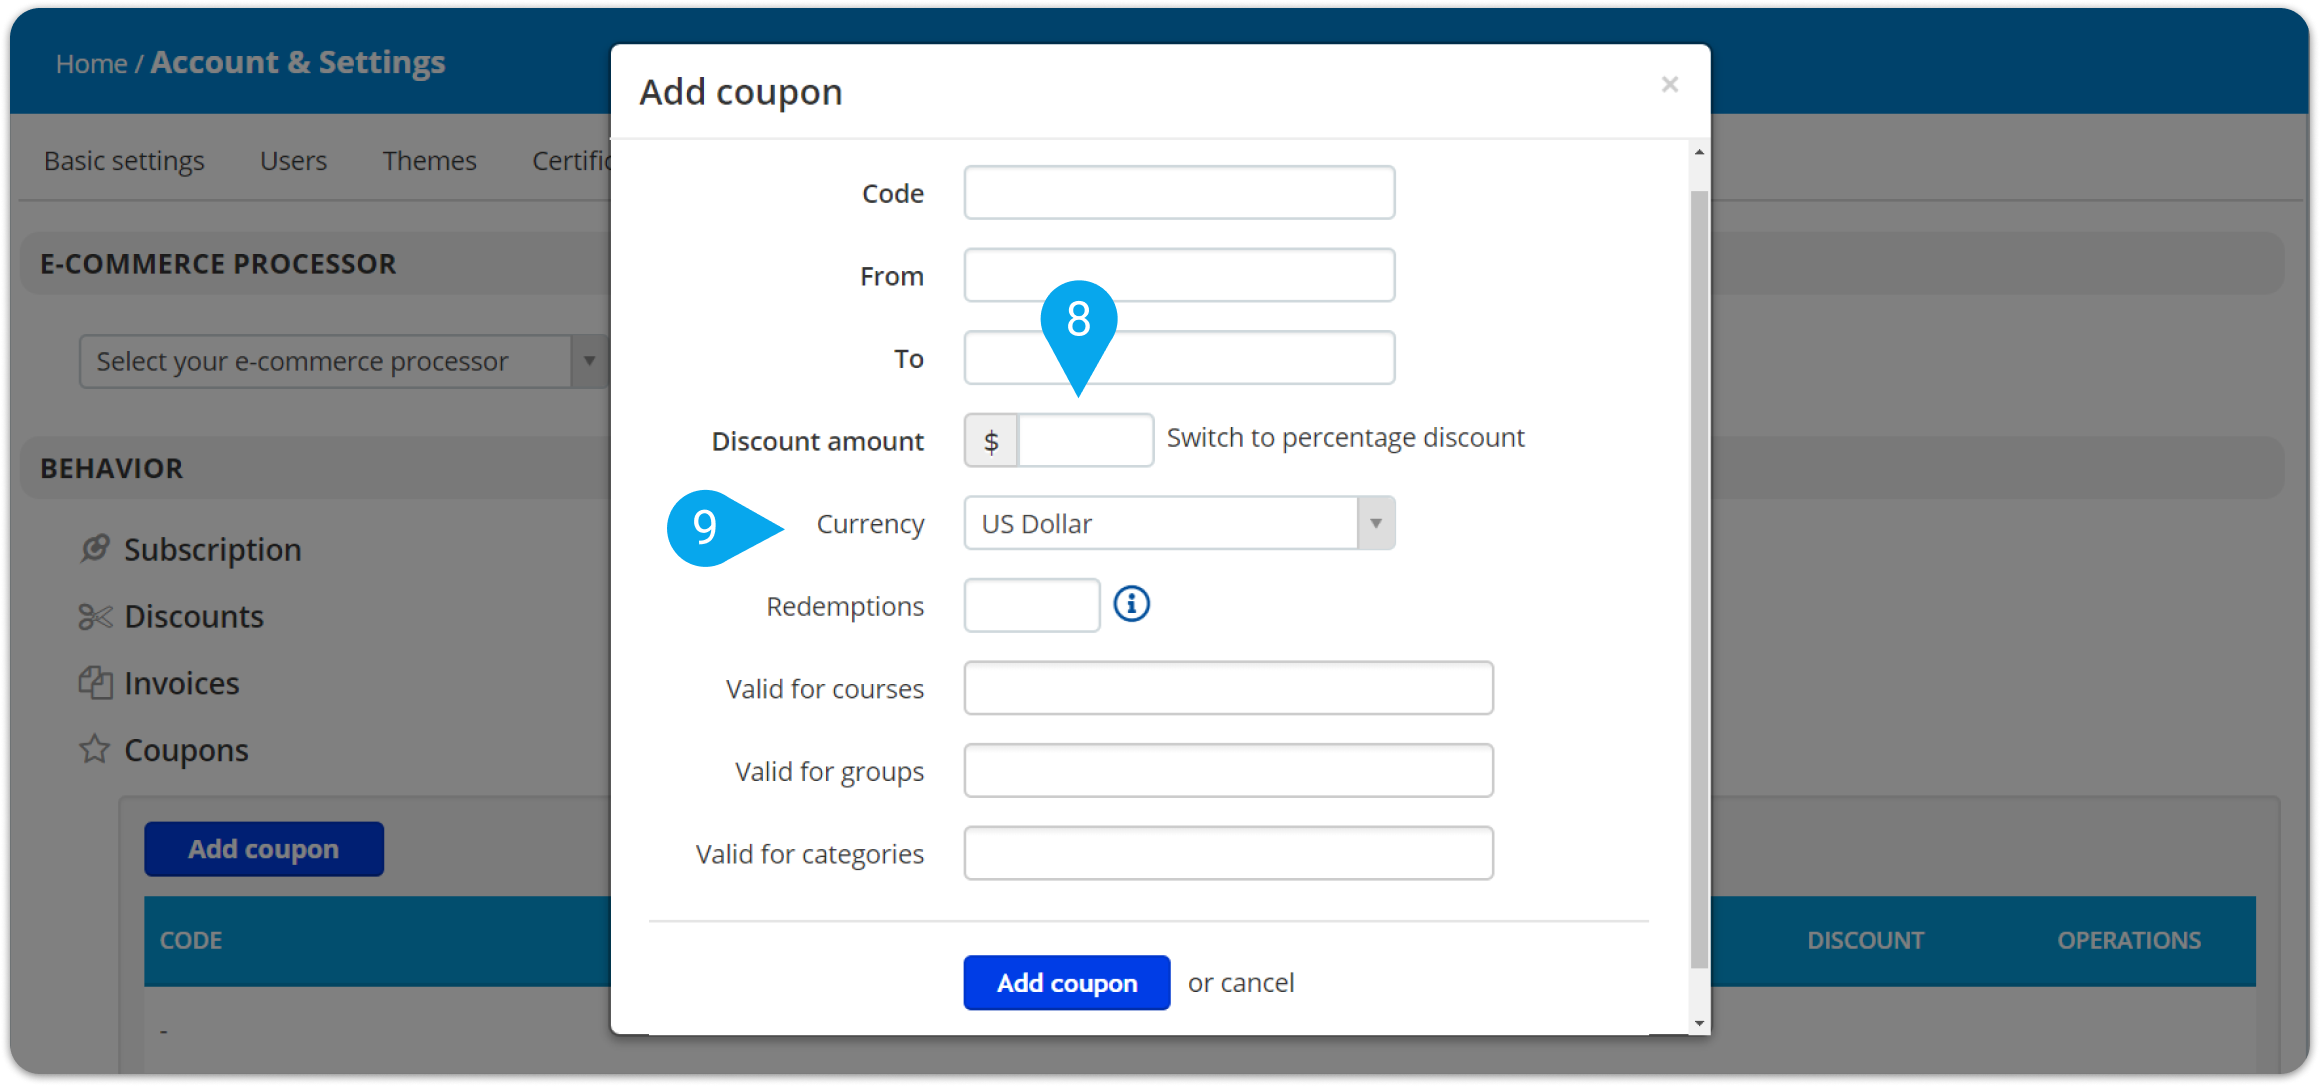Submit the blue Add coupon button in dialog

(x=1067, y=983)
